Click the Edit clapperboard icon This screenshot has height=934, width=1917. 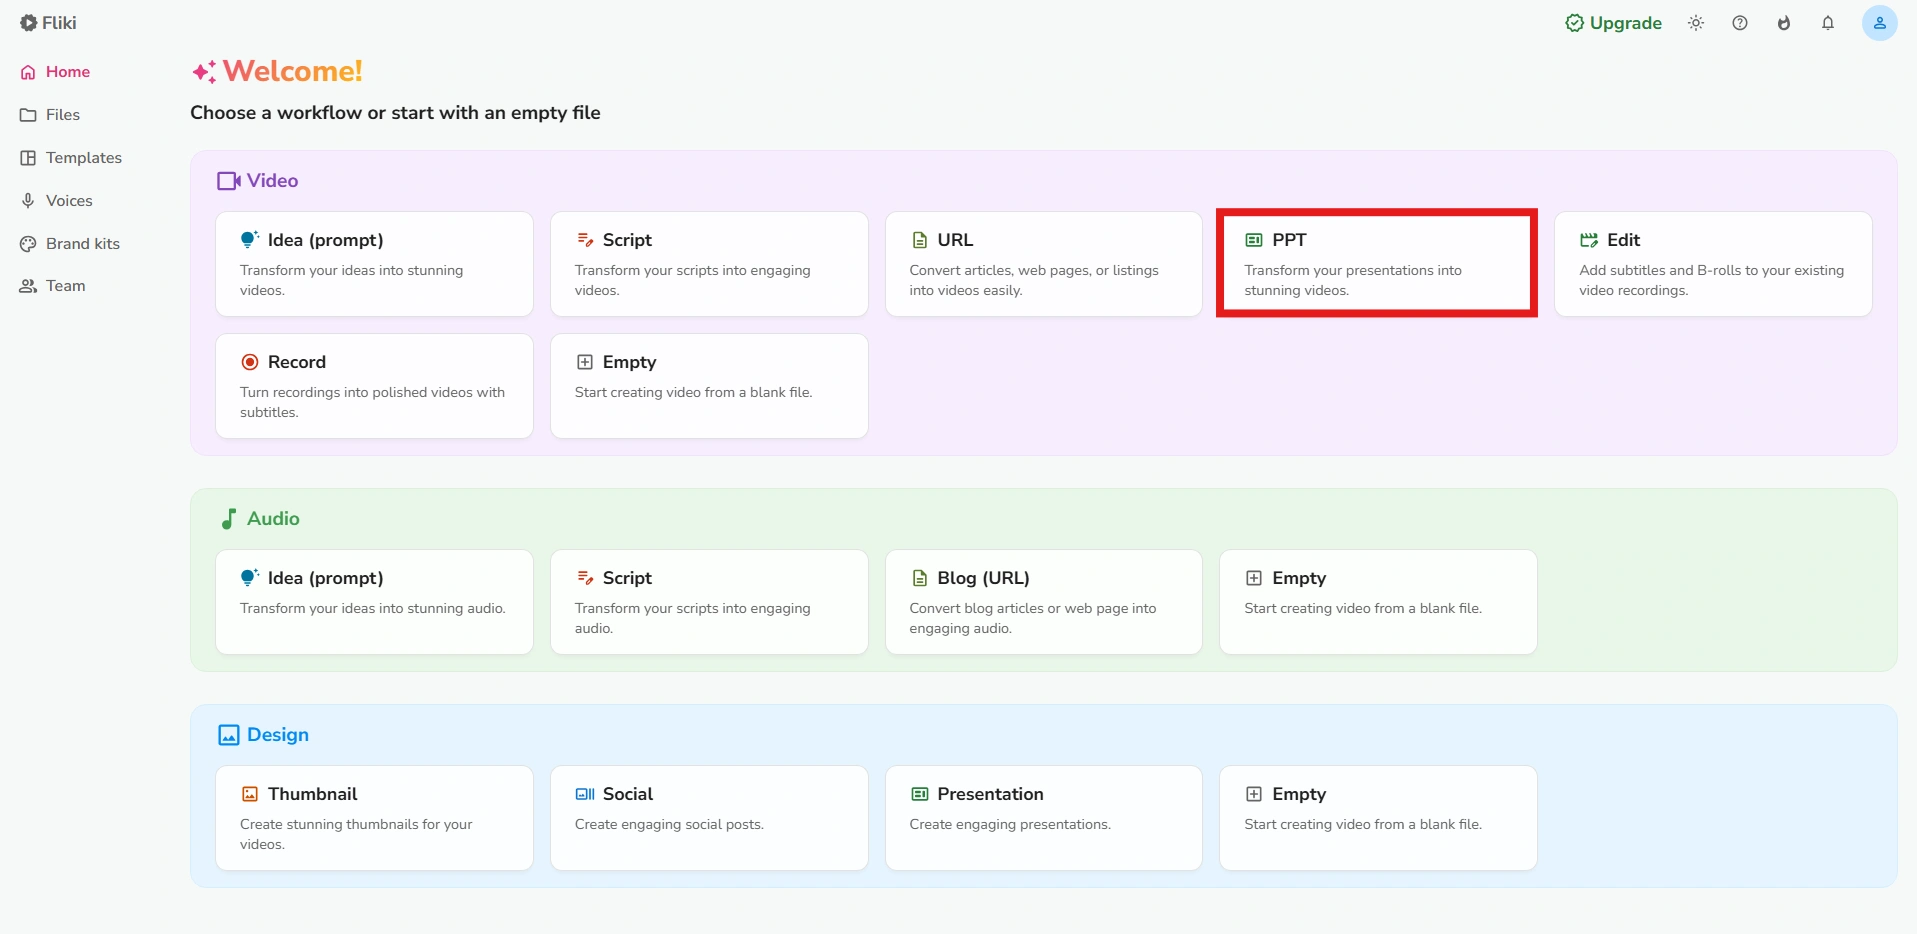(x=1588, y=240)
